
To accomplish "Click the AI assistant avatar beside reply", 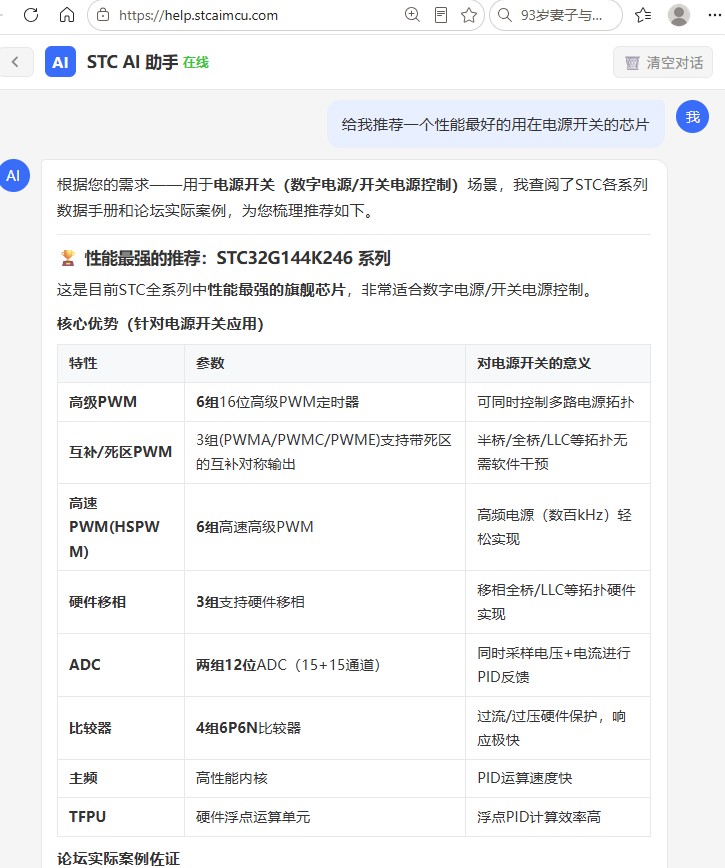I will click(14, 175).
